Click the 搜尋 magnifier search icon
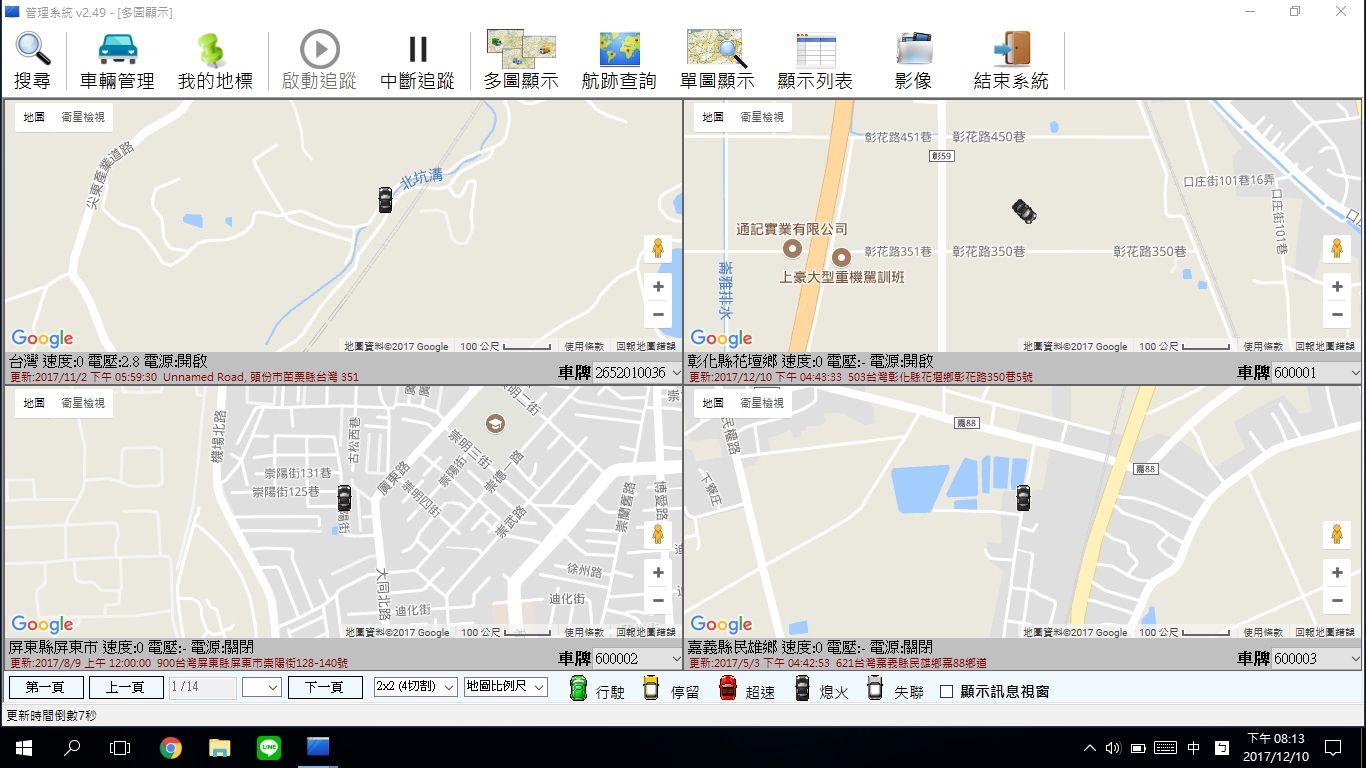1366x768 pixels. pyautogui.click(x=32, y=61)
